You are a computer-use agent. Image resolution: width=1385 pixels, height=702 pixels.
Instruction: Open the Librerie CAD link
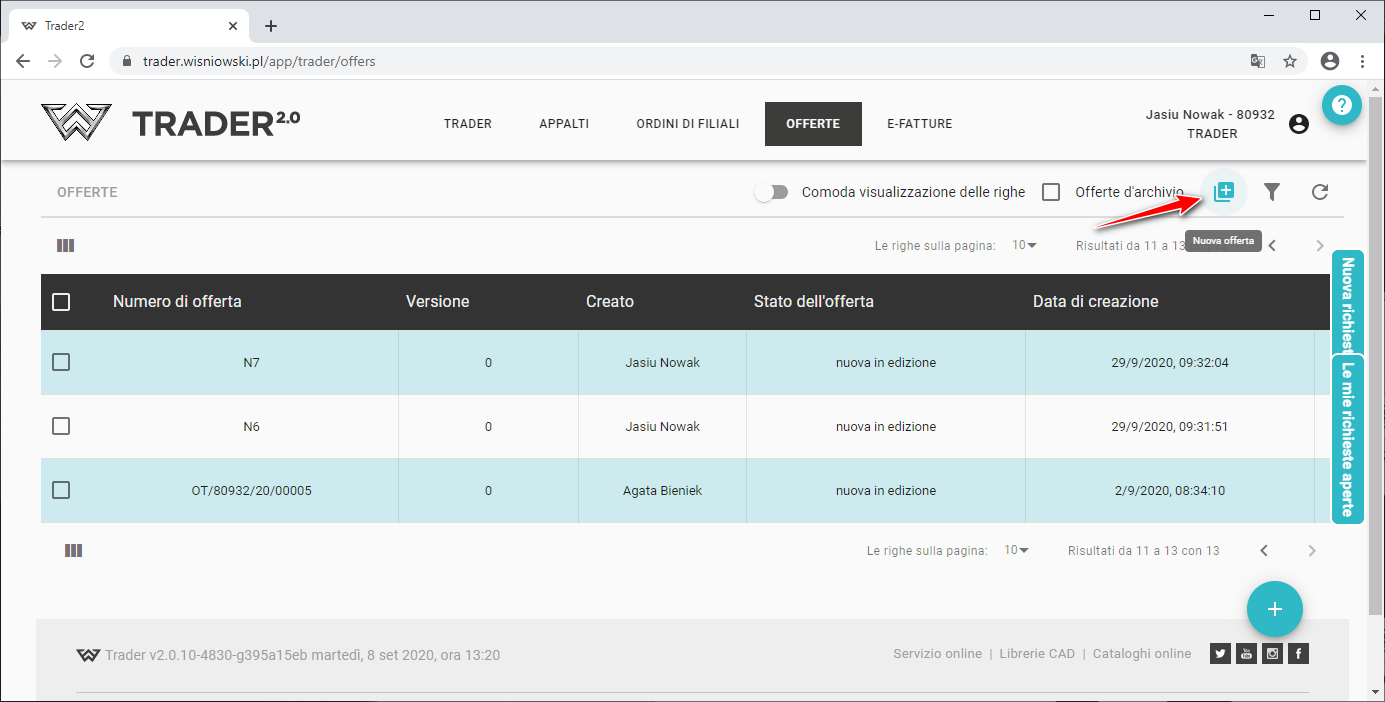click(x=1037, y=654)
